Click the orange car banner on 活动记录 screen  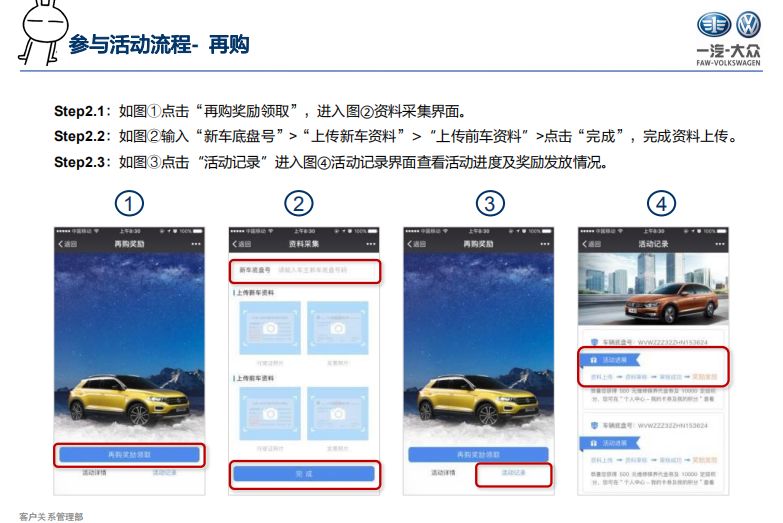(653, 289)
